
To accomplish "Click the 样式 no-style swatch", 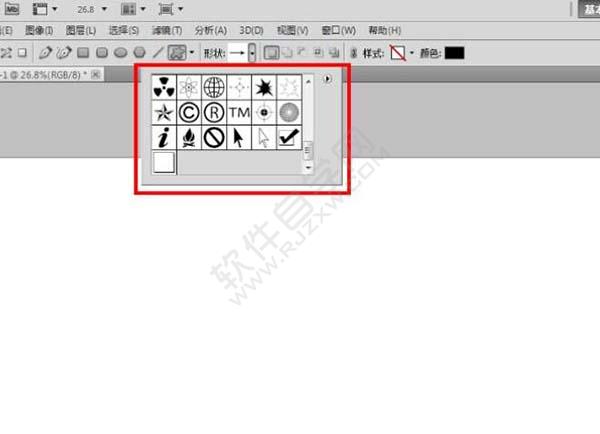I will (x=398, y=53).
